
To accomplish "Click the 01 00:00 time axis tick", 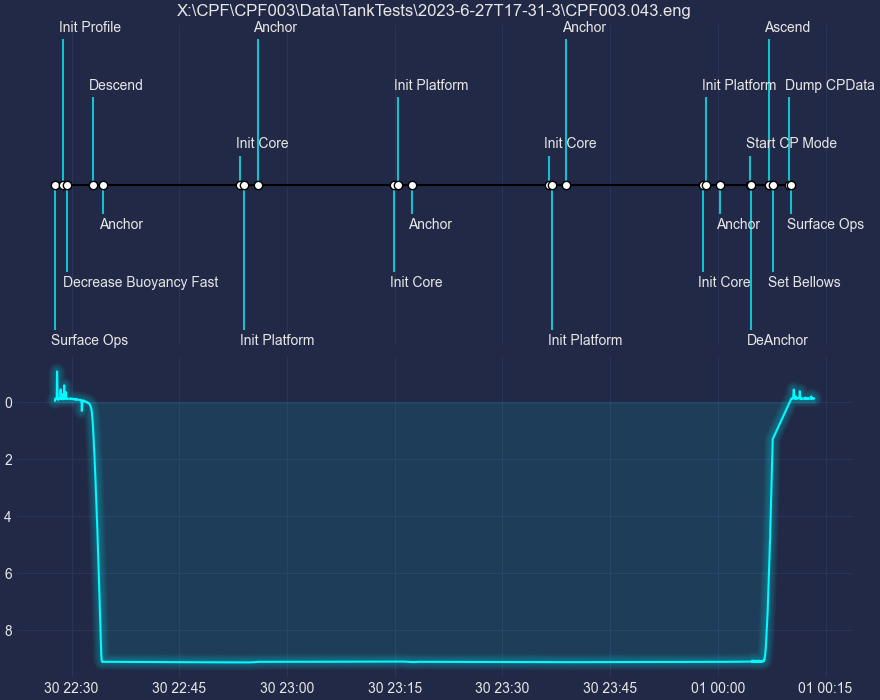I will [x=718, y=688].
